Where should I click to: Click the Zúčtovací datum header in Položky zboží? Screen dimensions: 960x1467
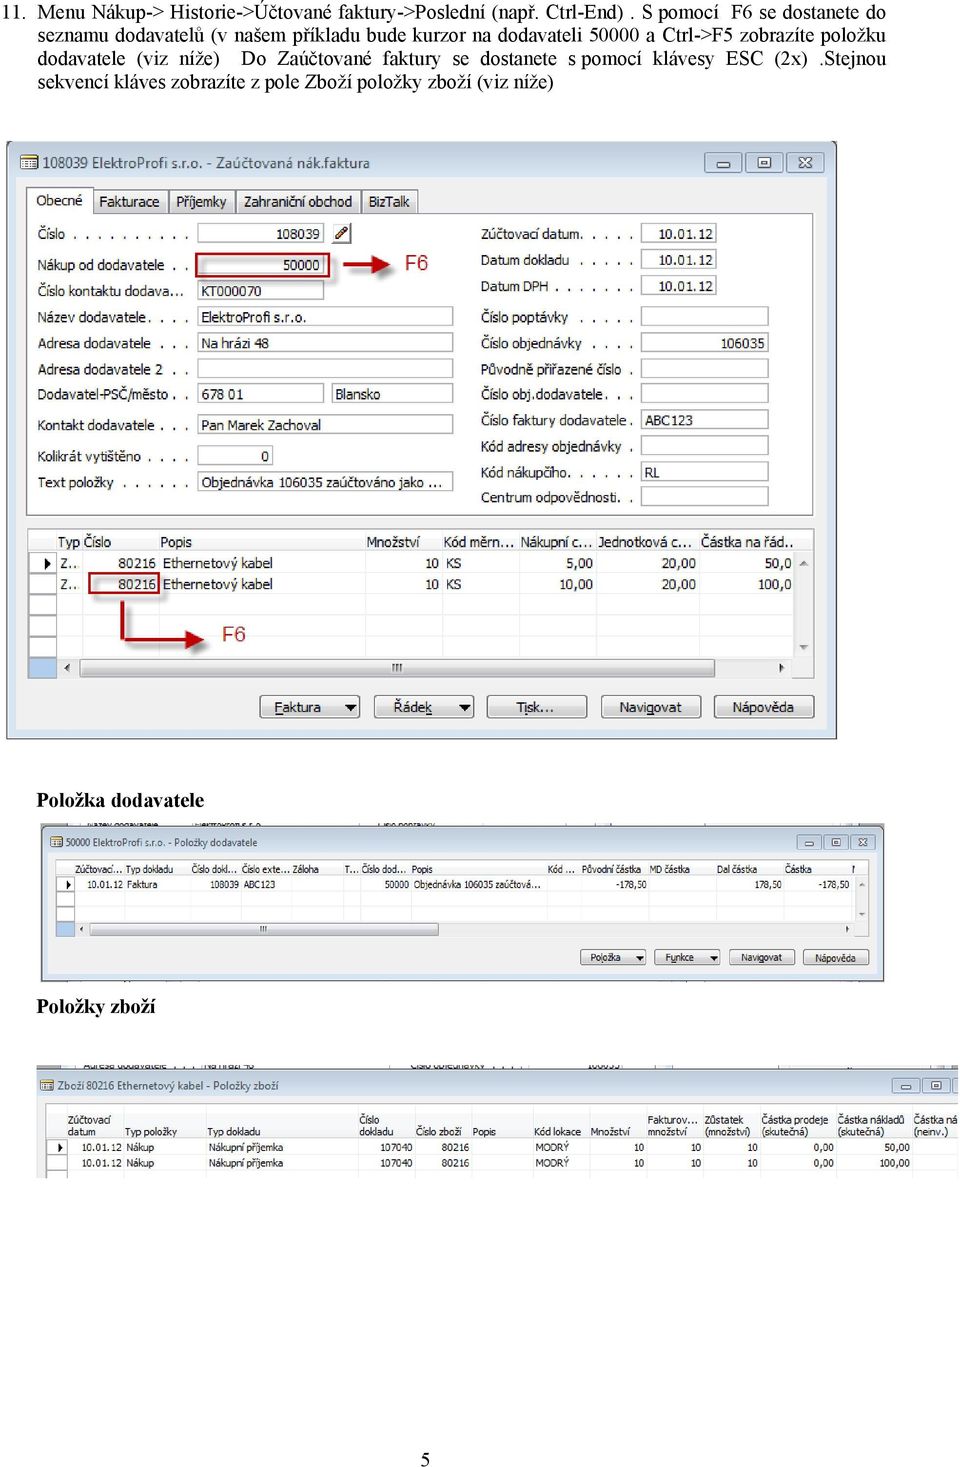(x=90, y=1126)
